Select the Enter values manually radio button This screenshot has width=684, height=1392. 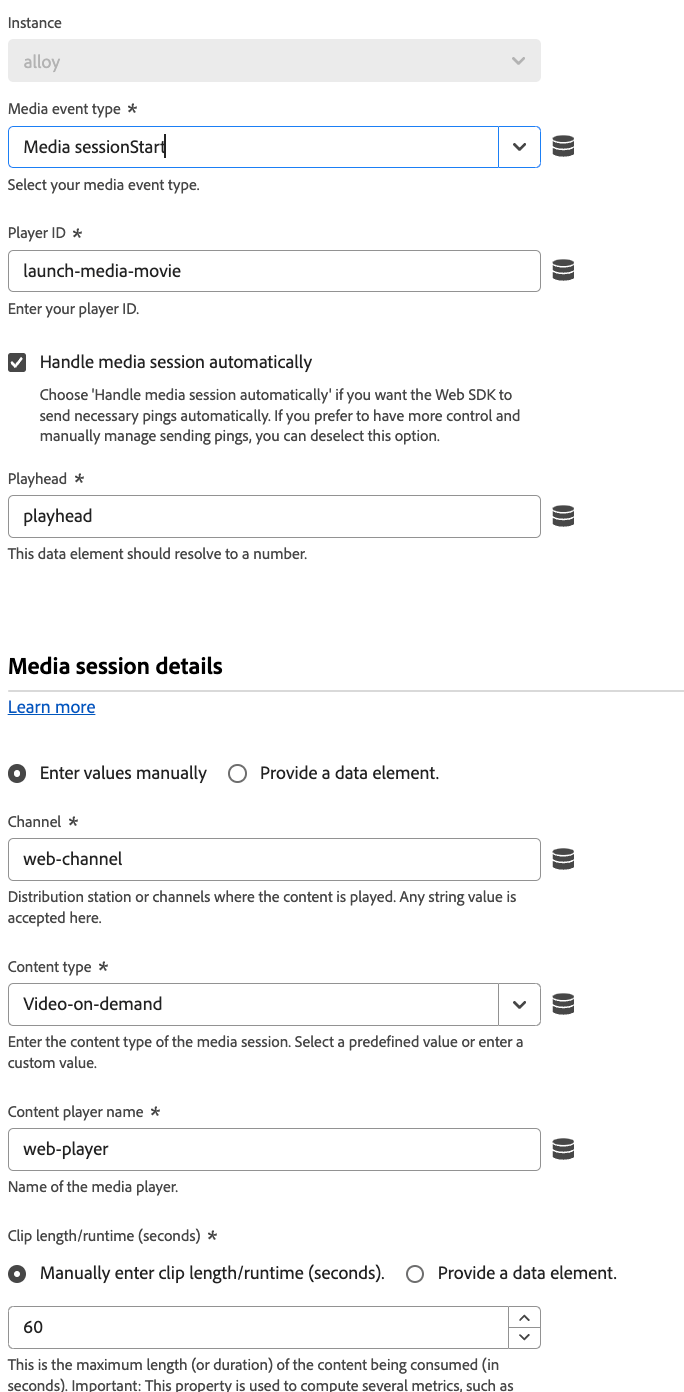(18, 773)
